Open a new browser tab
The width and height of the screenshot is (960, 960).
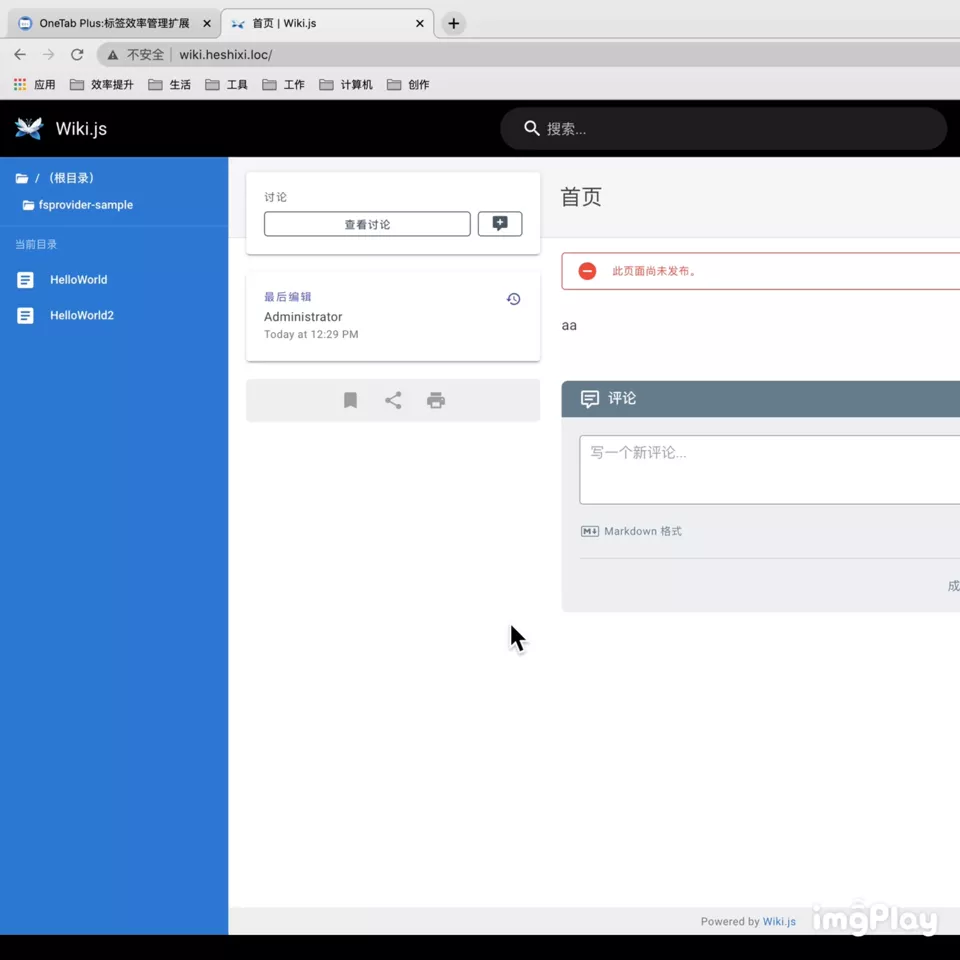[x=453, y=23]
